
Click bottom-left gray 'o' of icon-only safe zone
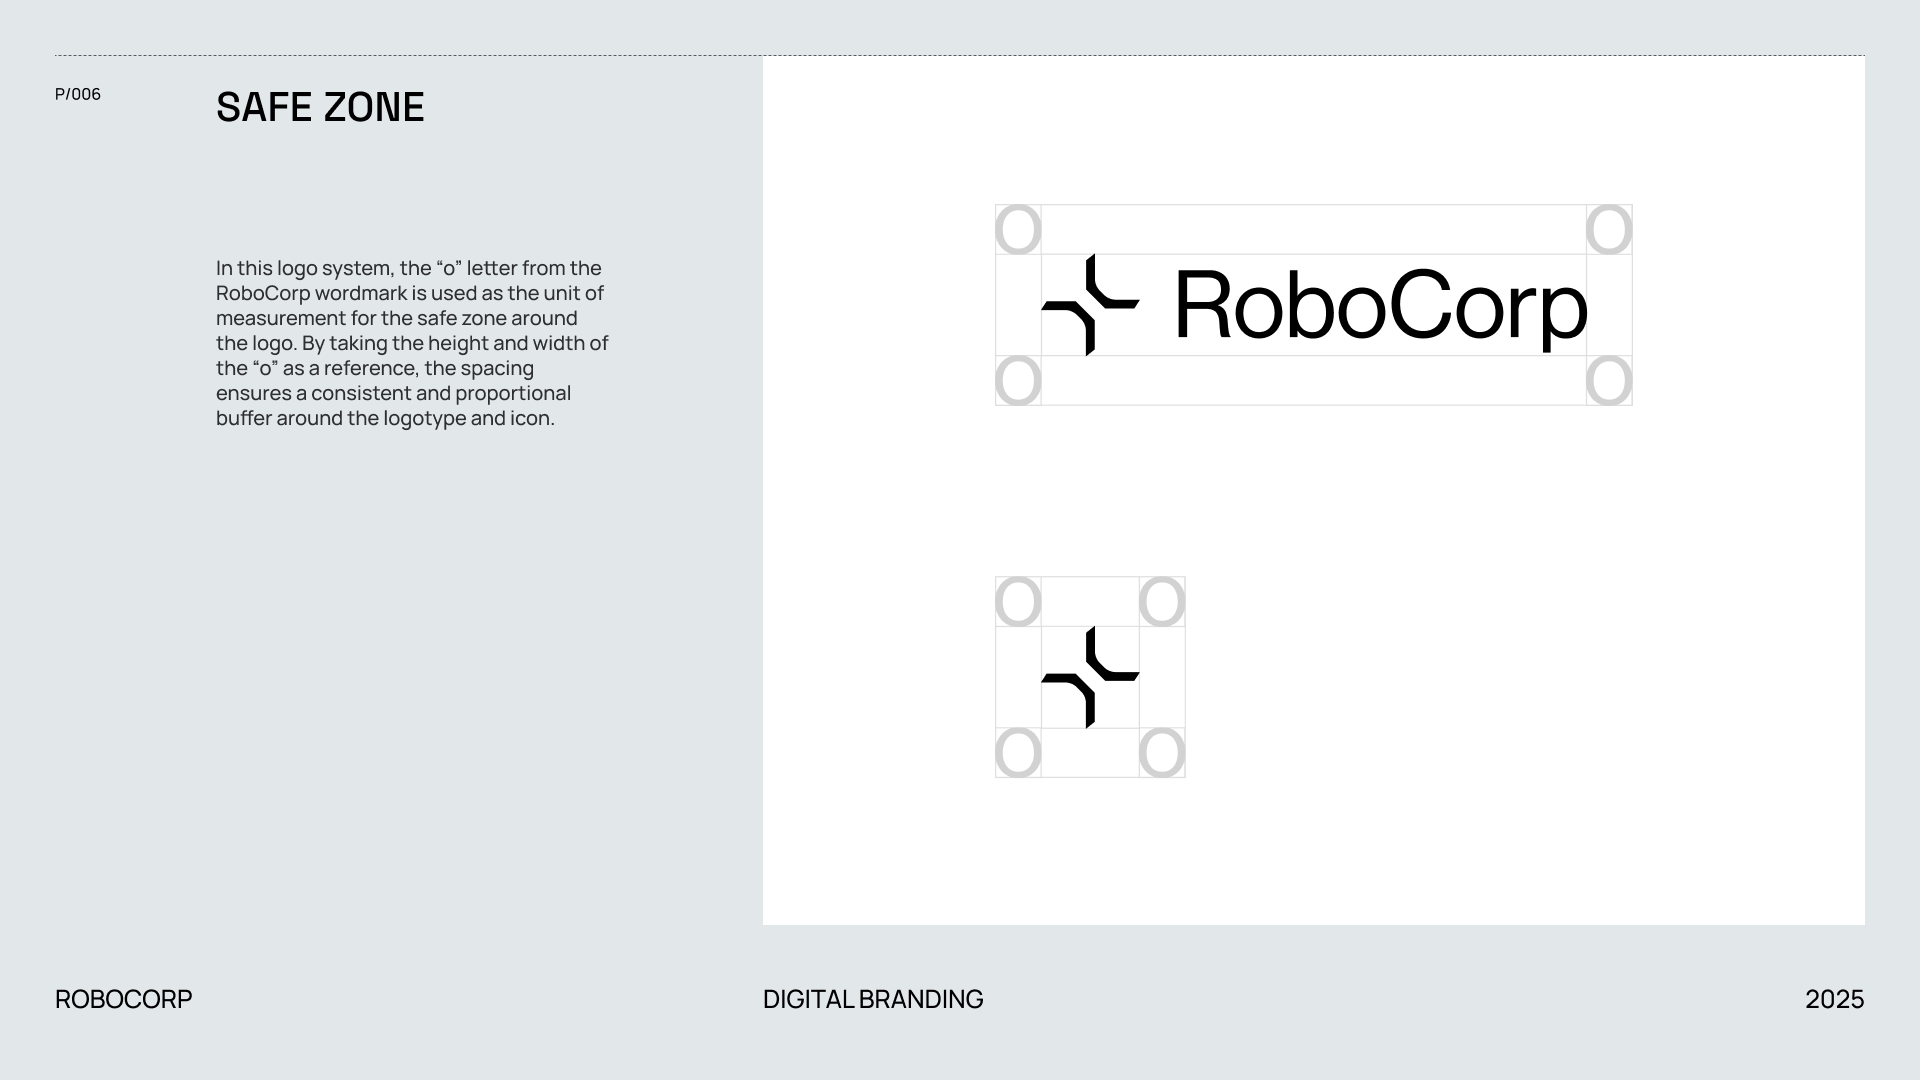(1018, 753)
